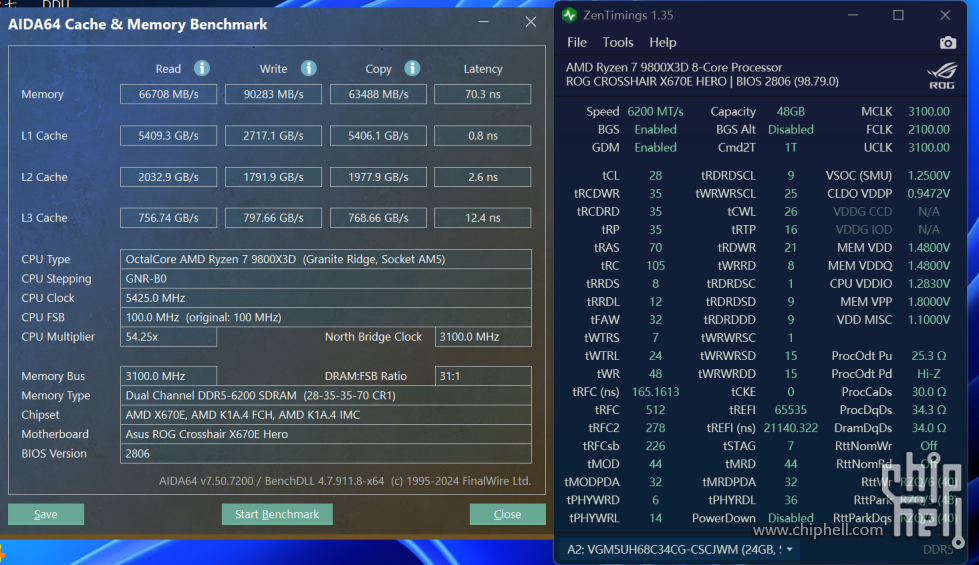Click the tREFI value 65535

(x=790, y=410)
